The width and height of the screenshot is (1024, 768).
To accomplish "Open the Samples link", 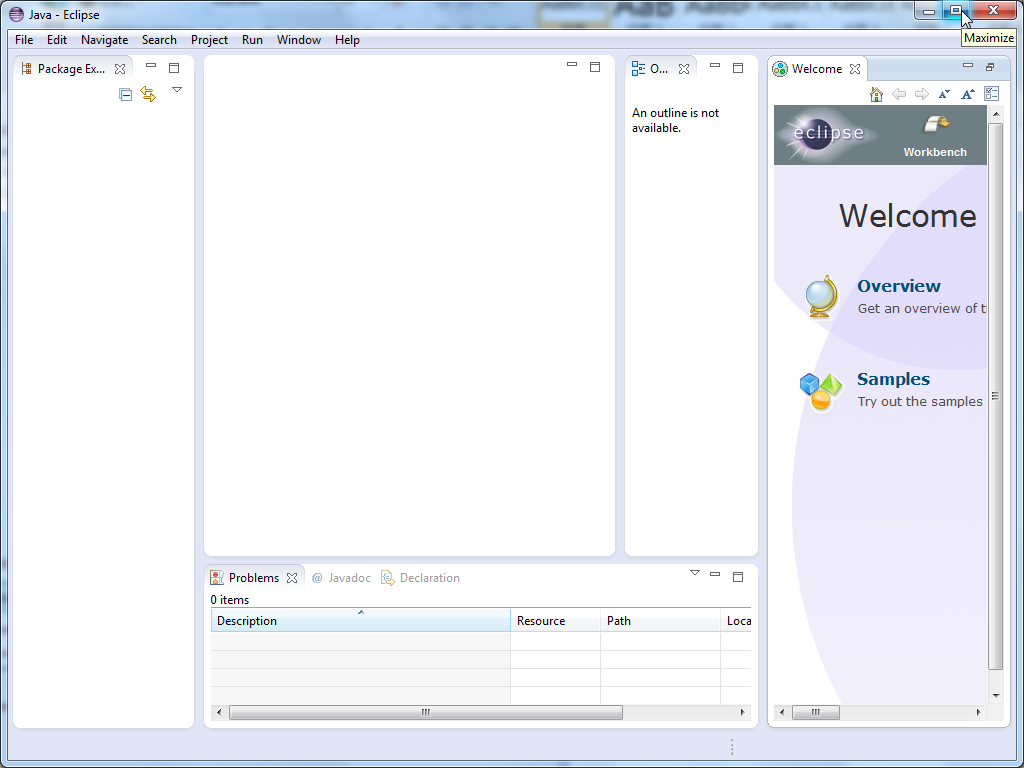I will (x=893, y=379).
